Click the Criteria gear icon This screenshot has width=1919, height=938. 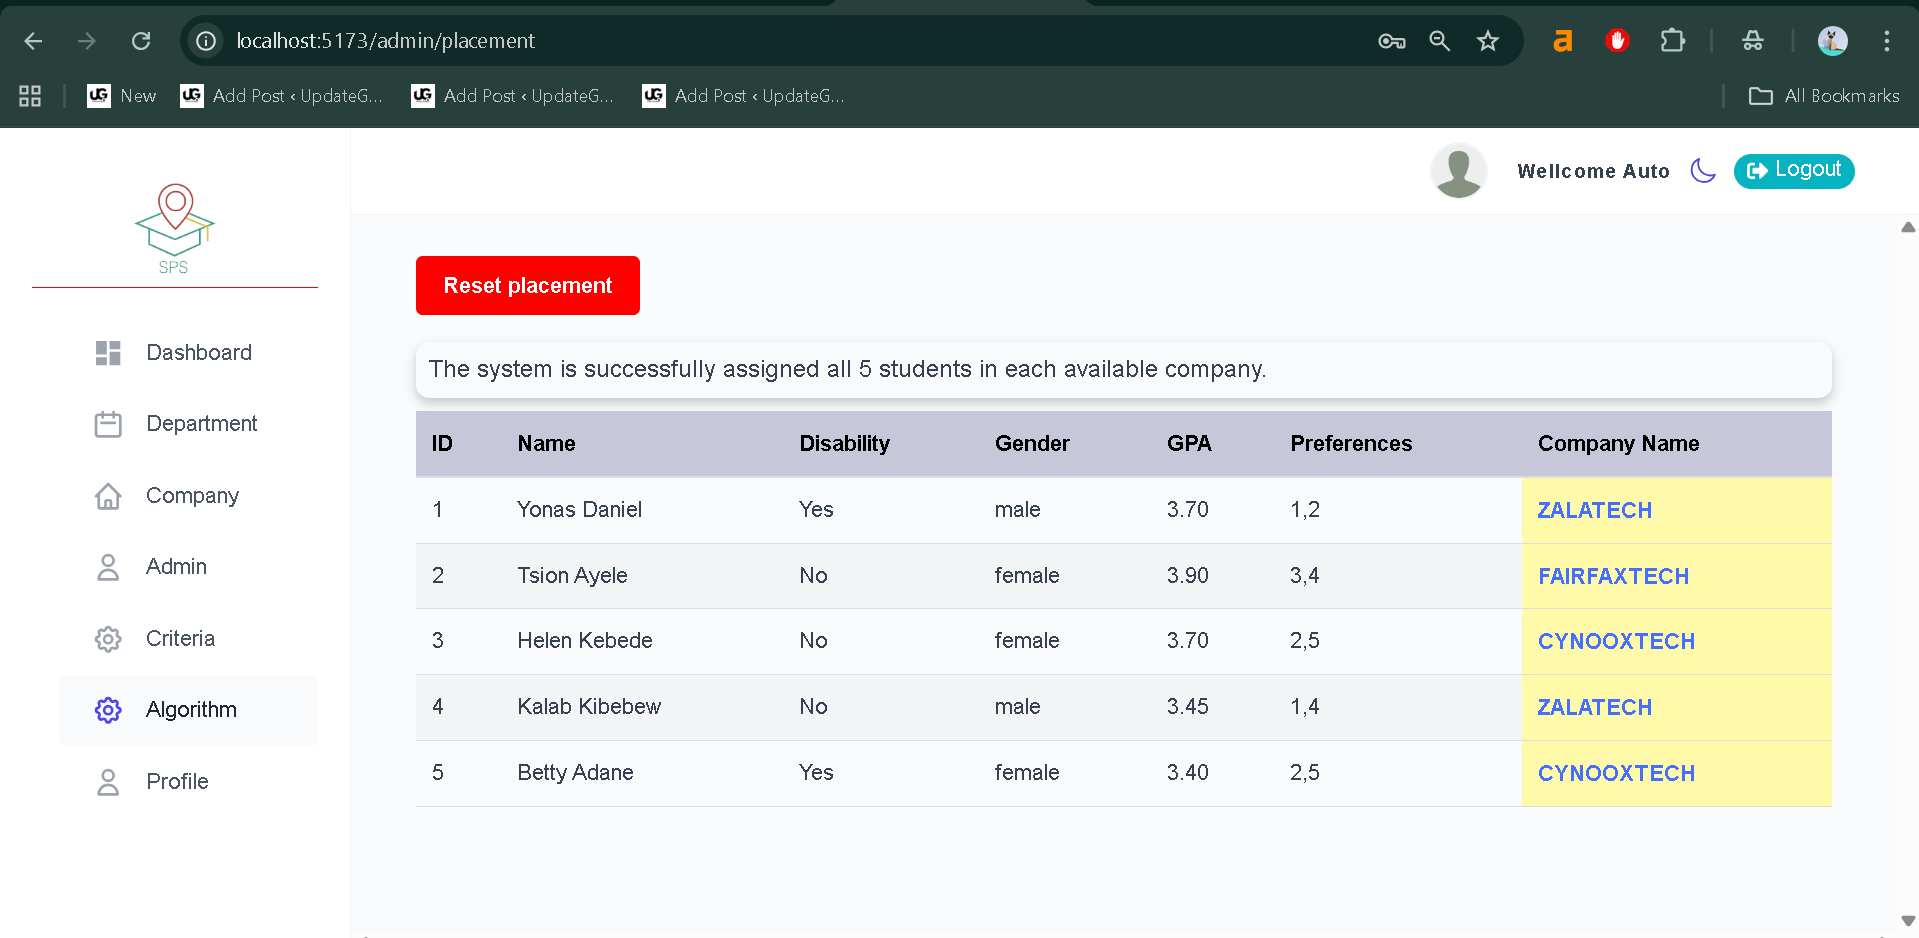tap(107, 638)
